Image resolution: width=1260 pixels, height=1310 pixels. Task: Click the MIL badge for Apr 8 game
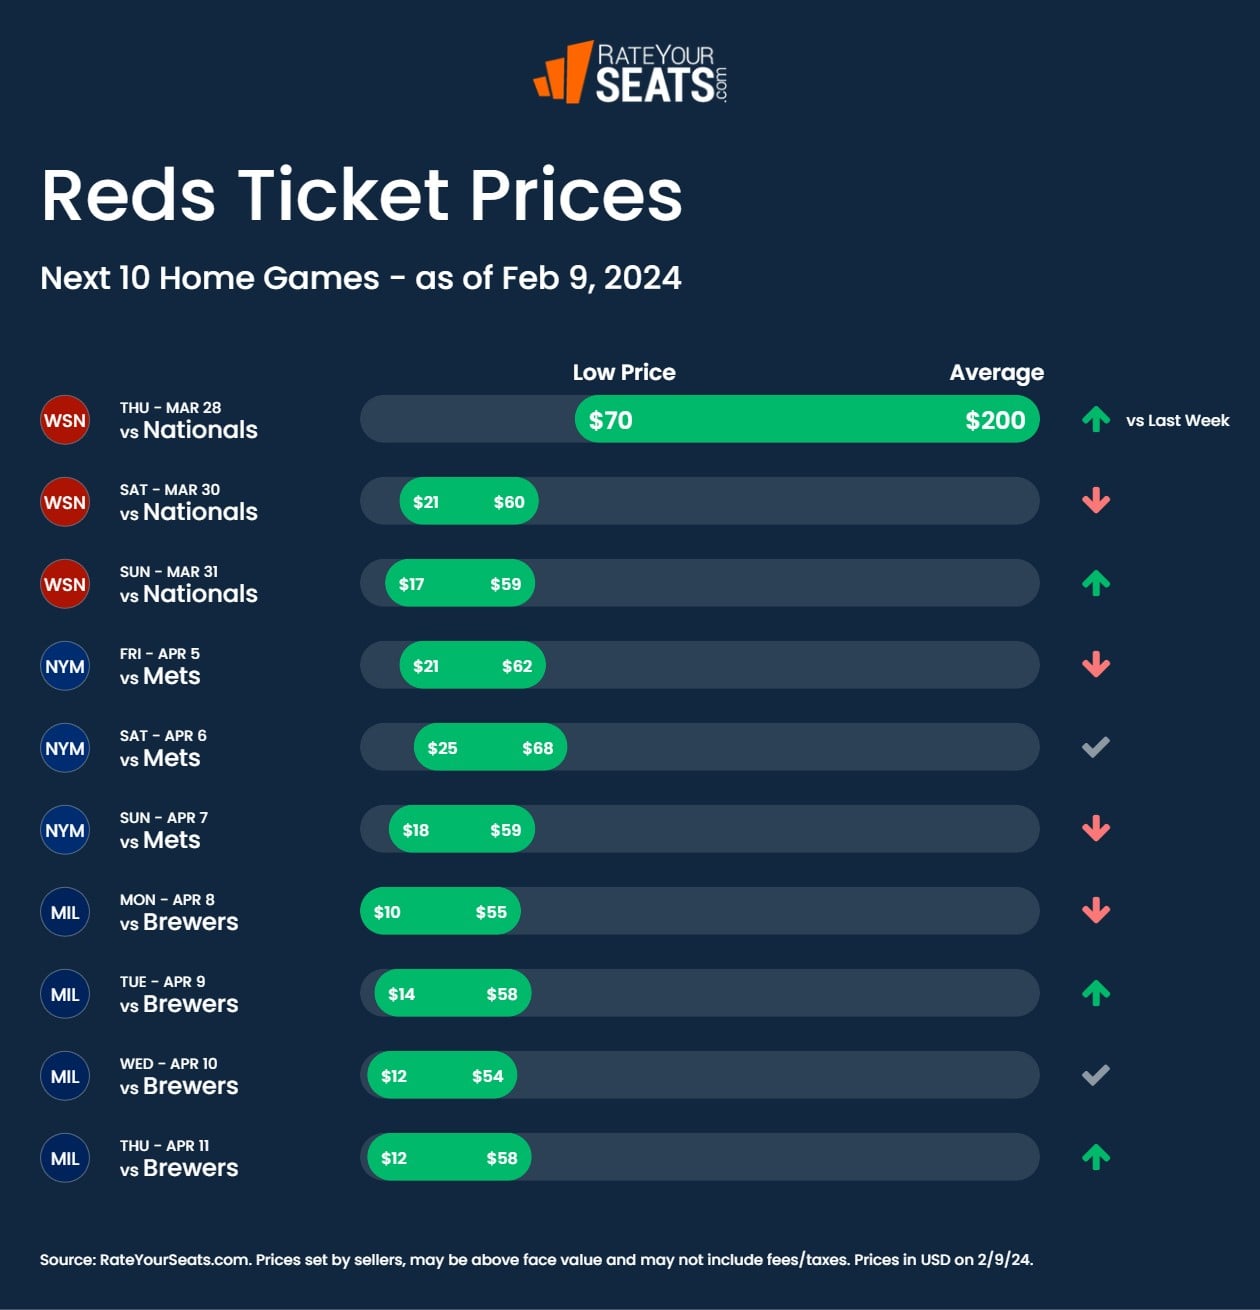click(65, 912)
